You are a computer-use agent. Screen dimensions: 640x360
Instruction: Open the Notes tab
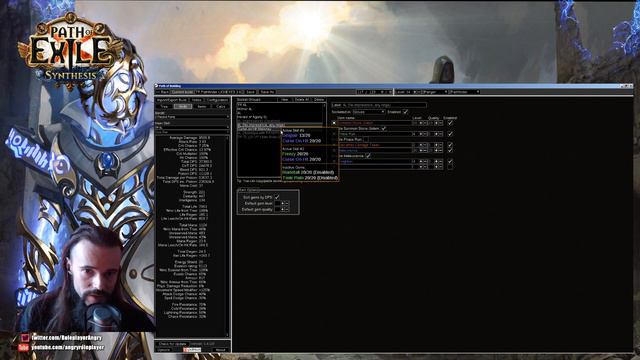(196, 100)
